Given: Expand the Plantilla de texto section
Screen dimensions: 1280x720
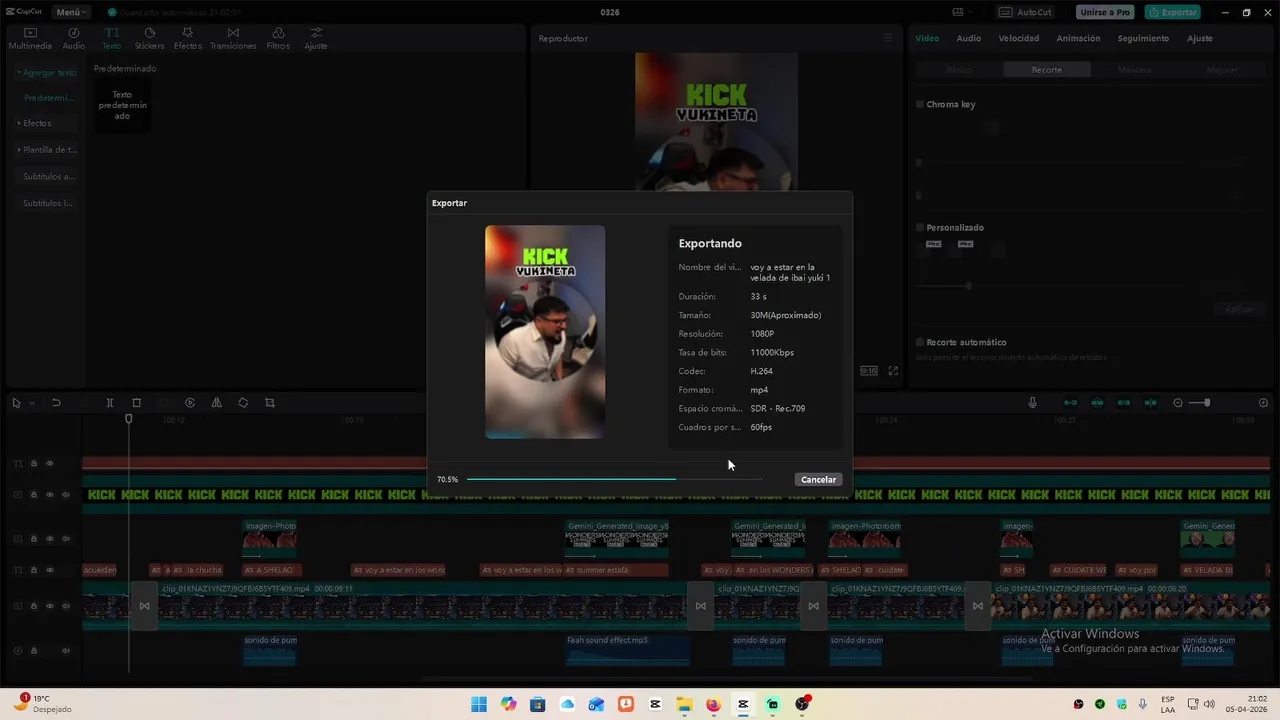Looking at the screenshot, I should point(47,150).
